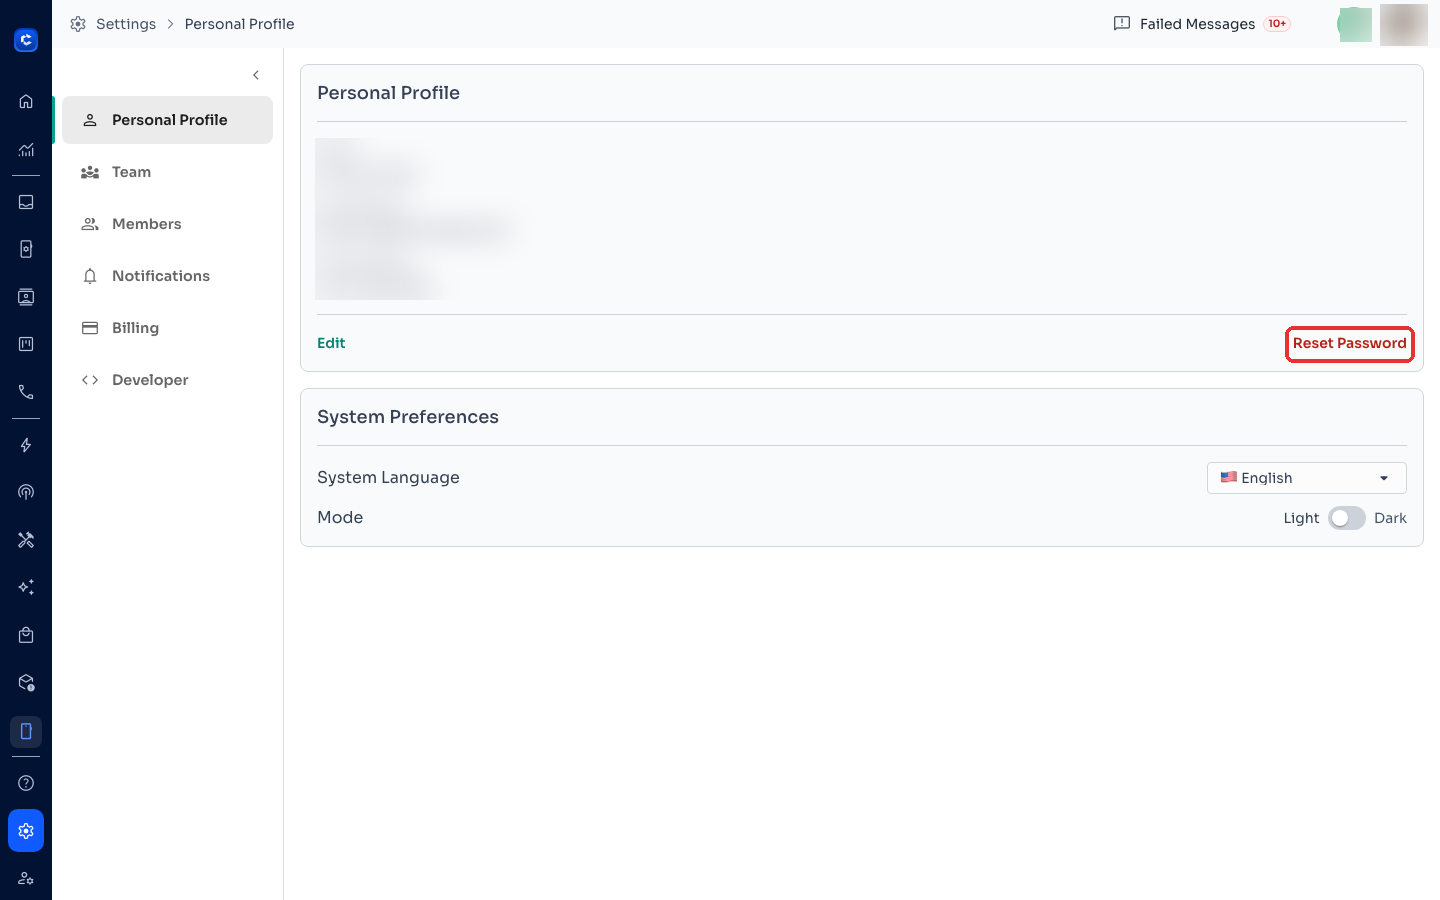
Task: Click the System Preferences heading
Action: (x=408, y=417)
